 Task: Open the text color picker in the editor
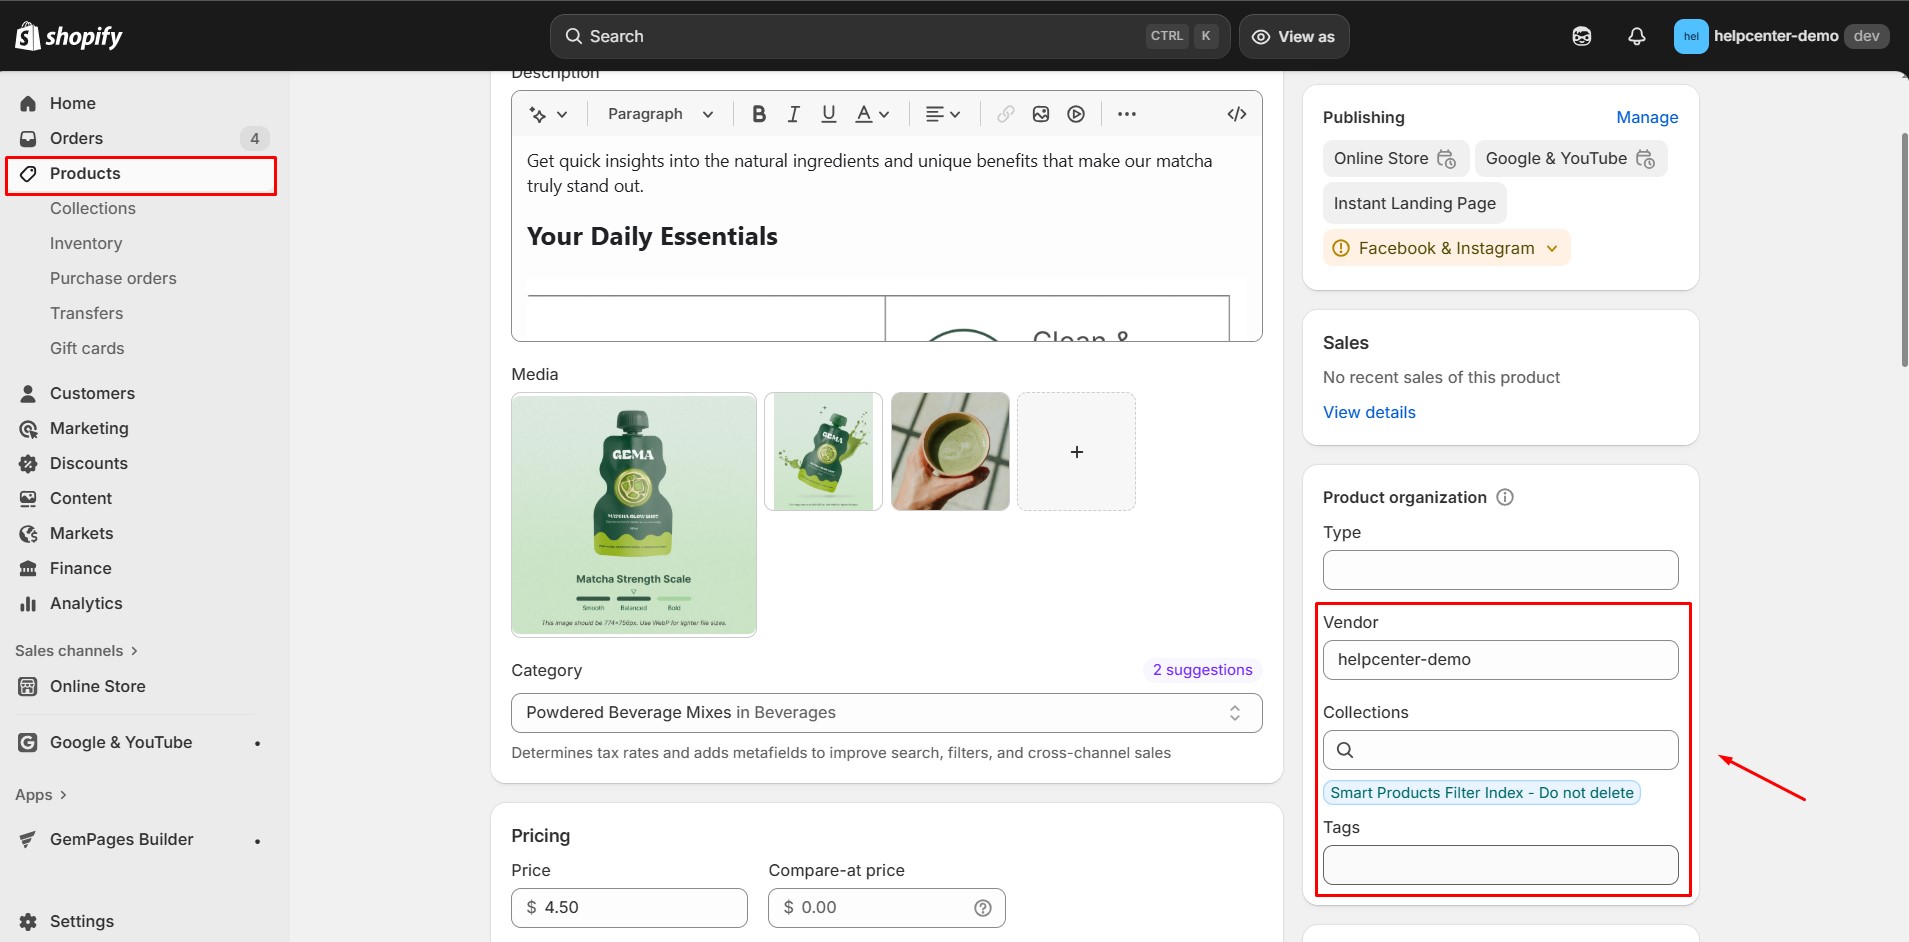[x=870, y=114]
